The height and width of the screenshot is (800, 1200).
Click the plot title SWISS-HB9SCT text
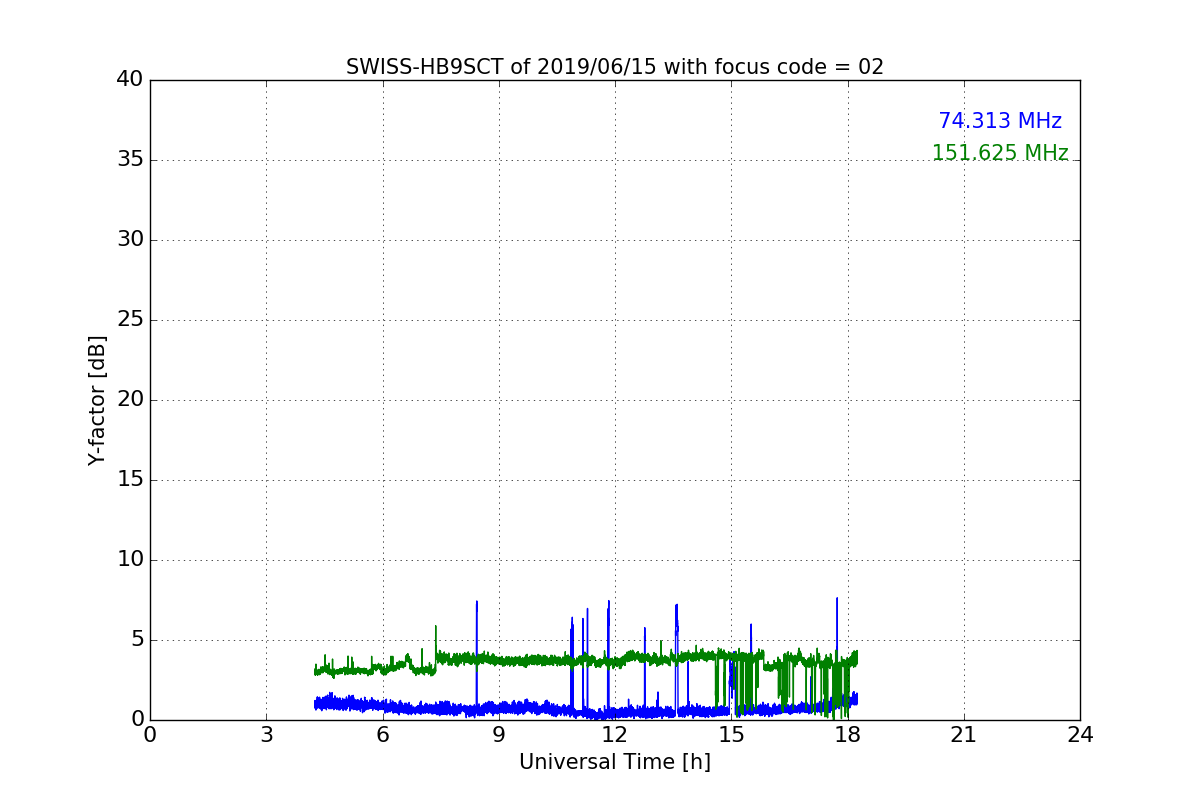tap(614, 67)
